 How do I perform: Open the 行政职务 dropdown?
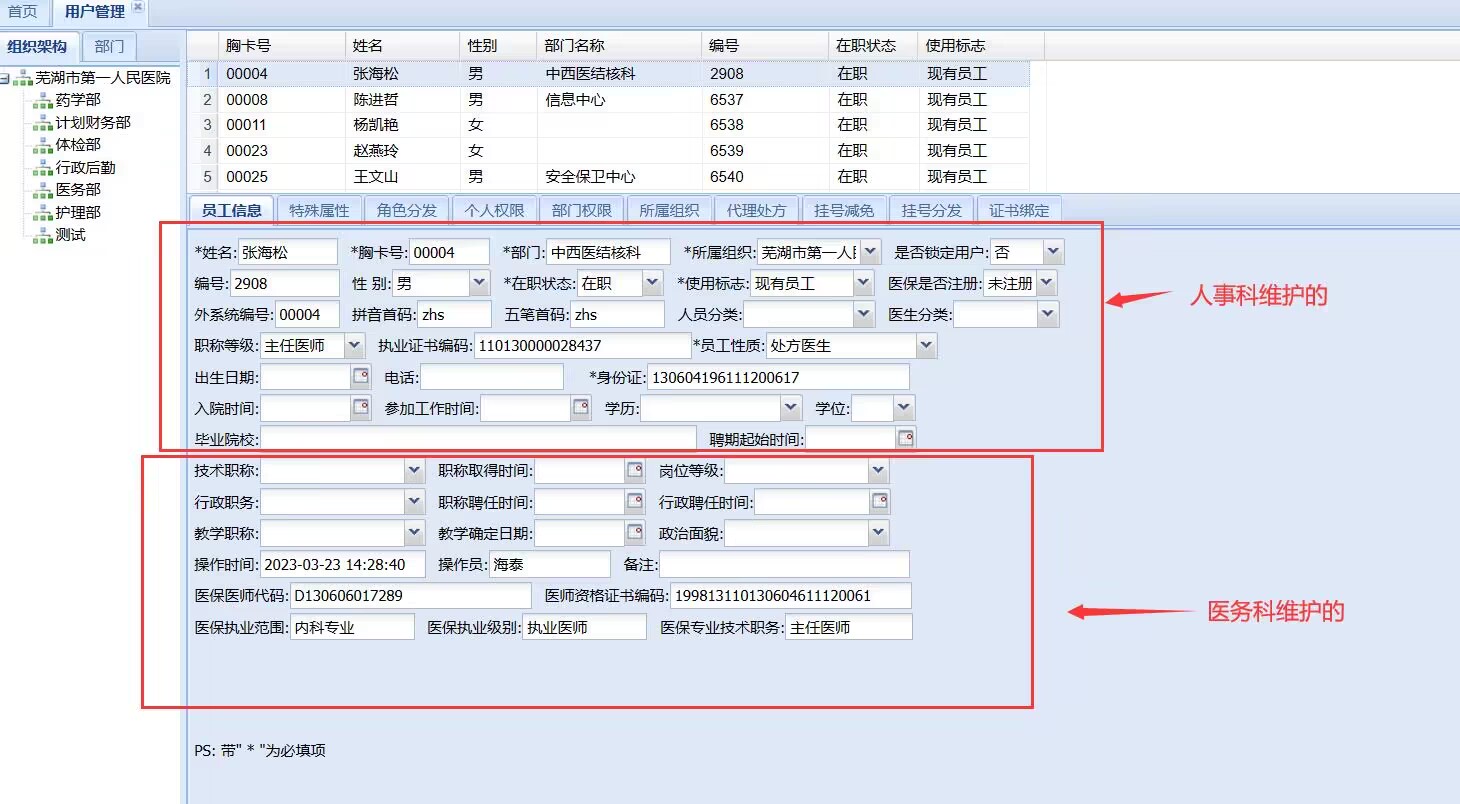click(x=414, y=502)
